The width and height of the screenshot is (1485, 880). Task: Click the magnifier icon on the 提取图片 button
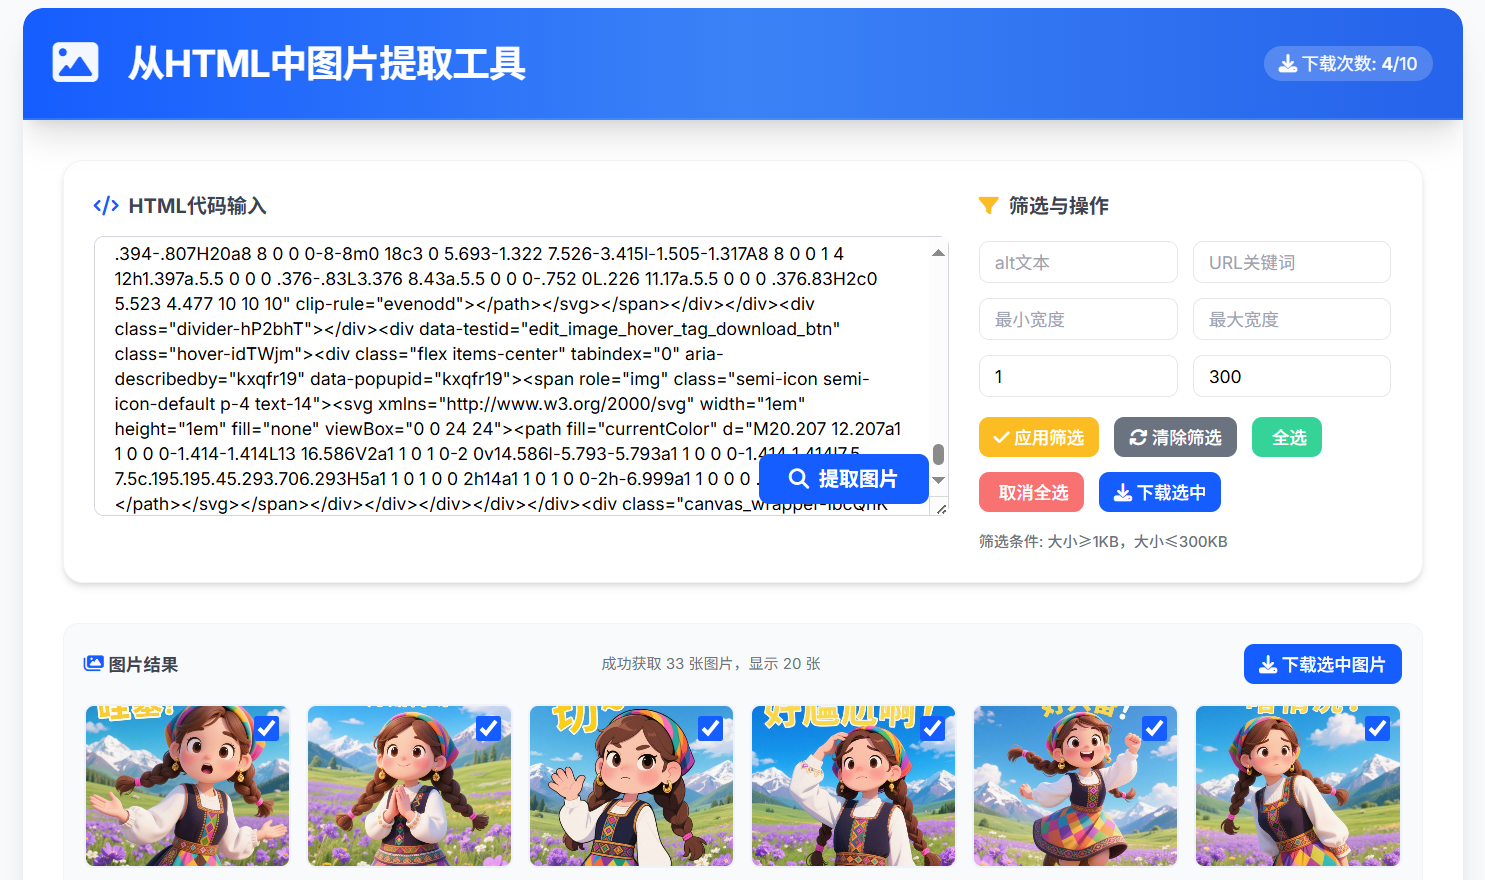(798, 478)
